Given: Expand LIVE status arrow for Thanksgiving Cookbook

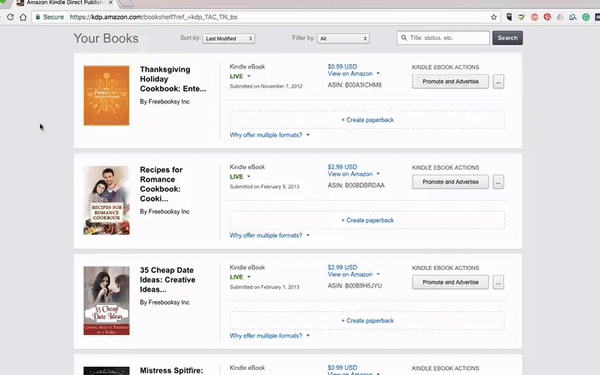Looking at the screenshot, I should pyautogui.click(x=249, y=76).
